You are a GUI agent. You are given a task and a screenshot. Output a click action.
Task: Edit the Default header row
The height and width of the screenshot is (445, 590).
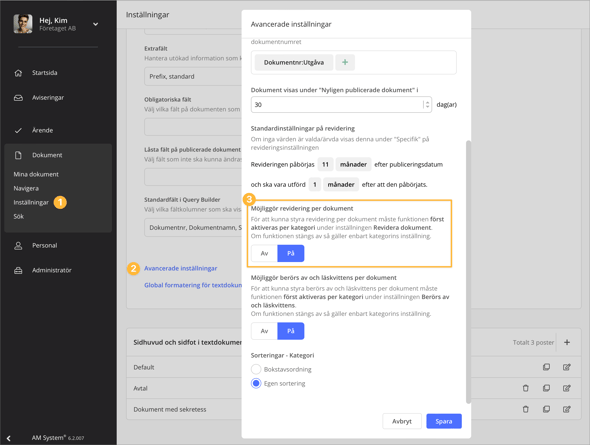(567, 367)
